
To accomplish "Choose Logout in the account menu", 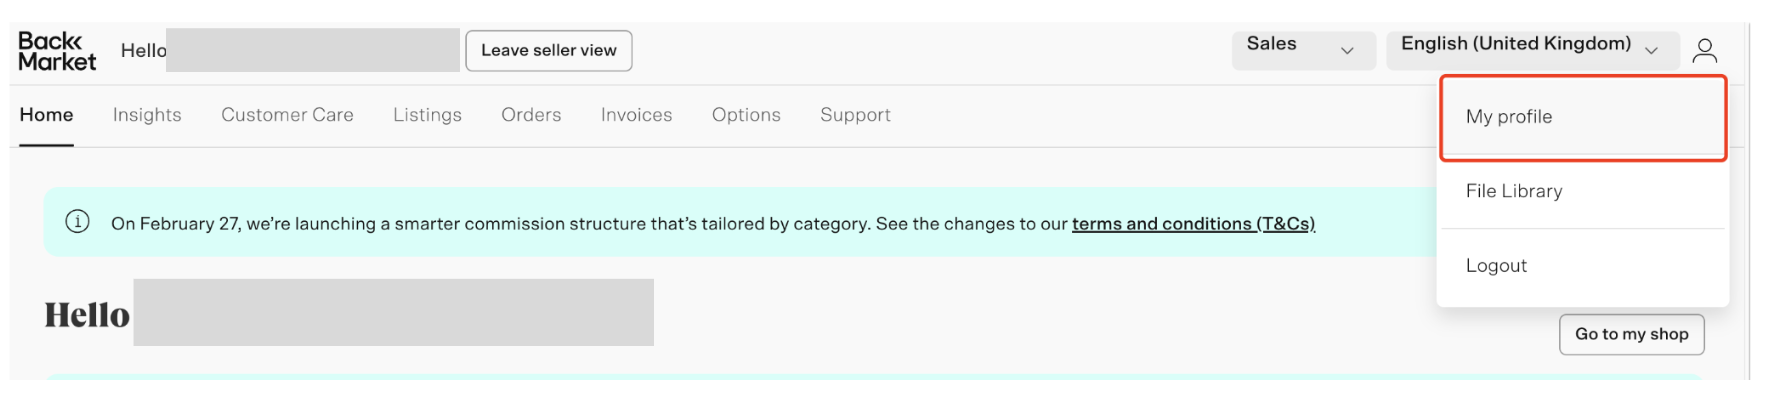I will pos(1496,266).
